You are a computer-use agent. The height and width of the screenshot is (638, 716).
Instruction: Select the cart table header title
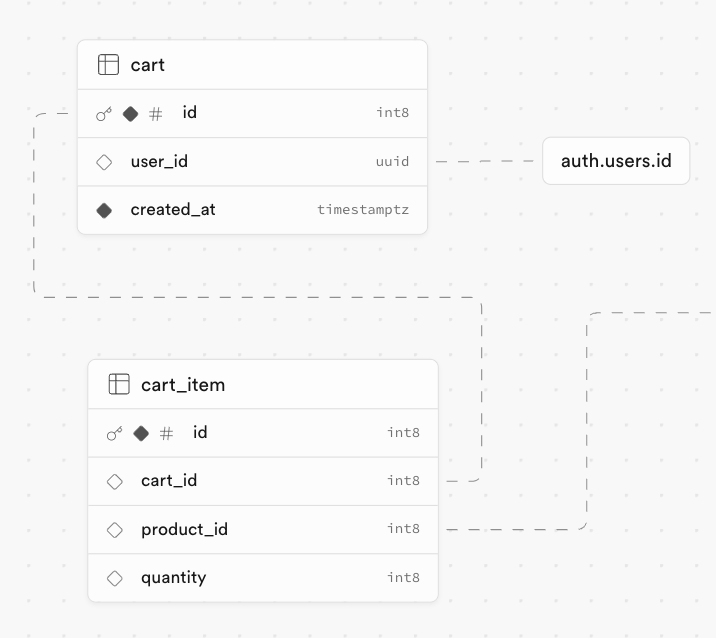(x=148, y=65)
